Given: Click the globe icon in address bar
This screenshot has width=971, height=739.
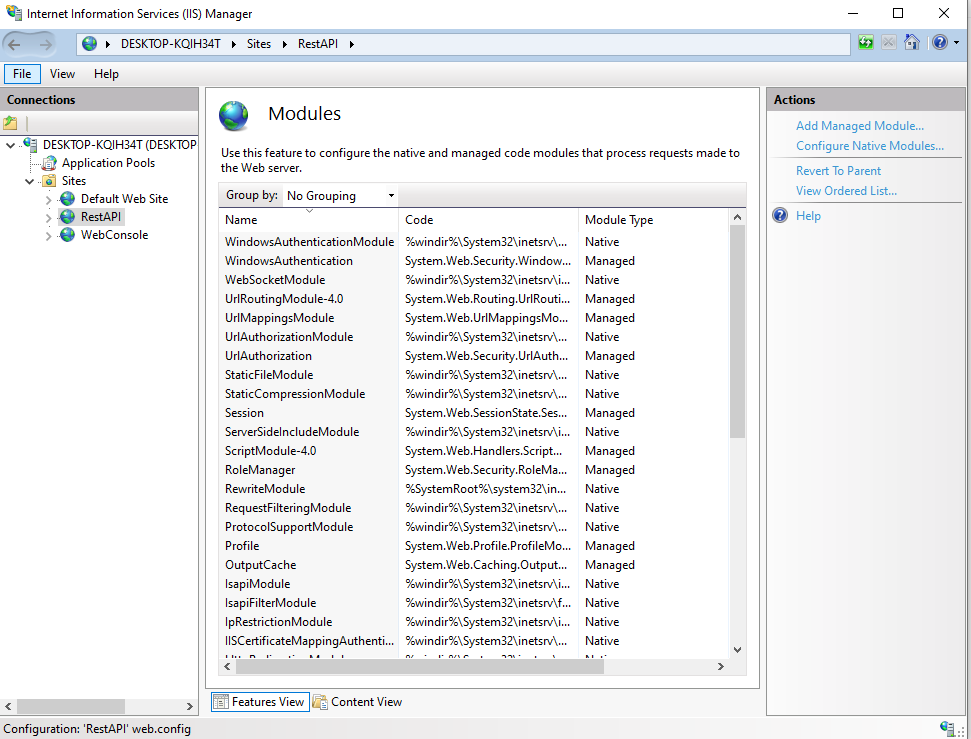Looking at the screenshot, I should point(90,43).
